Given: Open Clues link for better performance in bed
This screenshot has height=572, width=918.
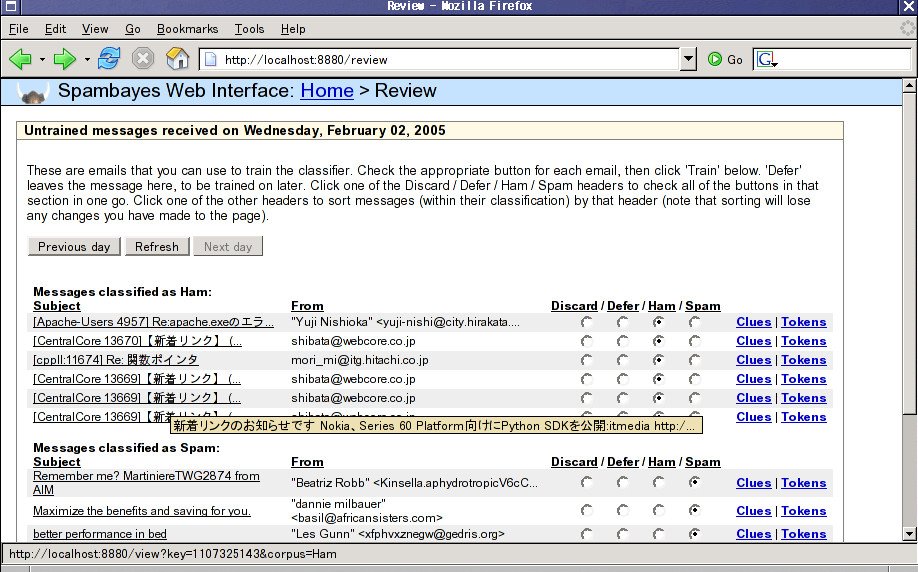Looking at the screenshot, I should [753, 534].
